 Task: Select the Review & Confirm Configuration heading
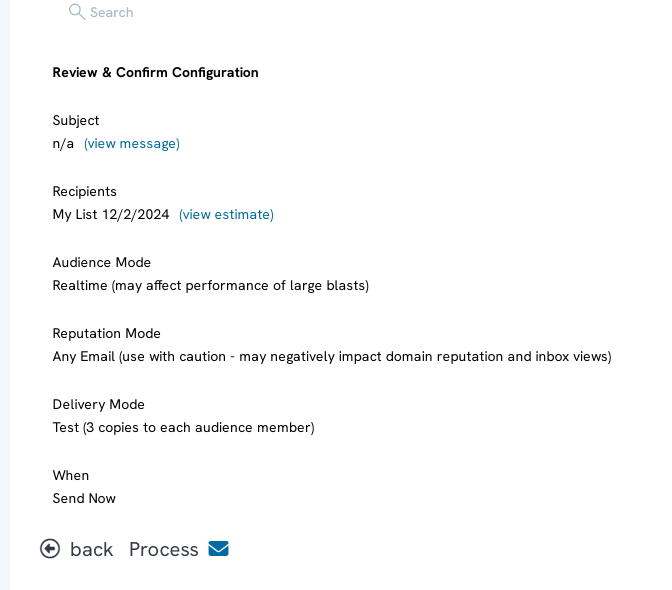tap(156, 72)
